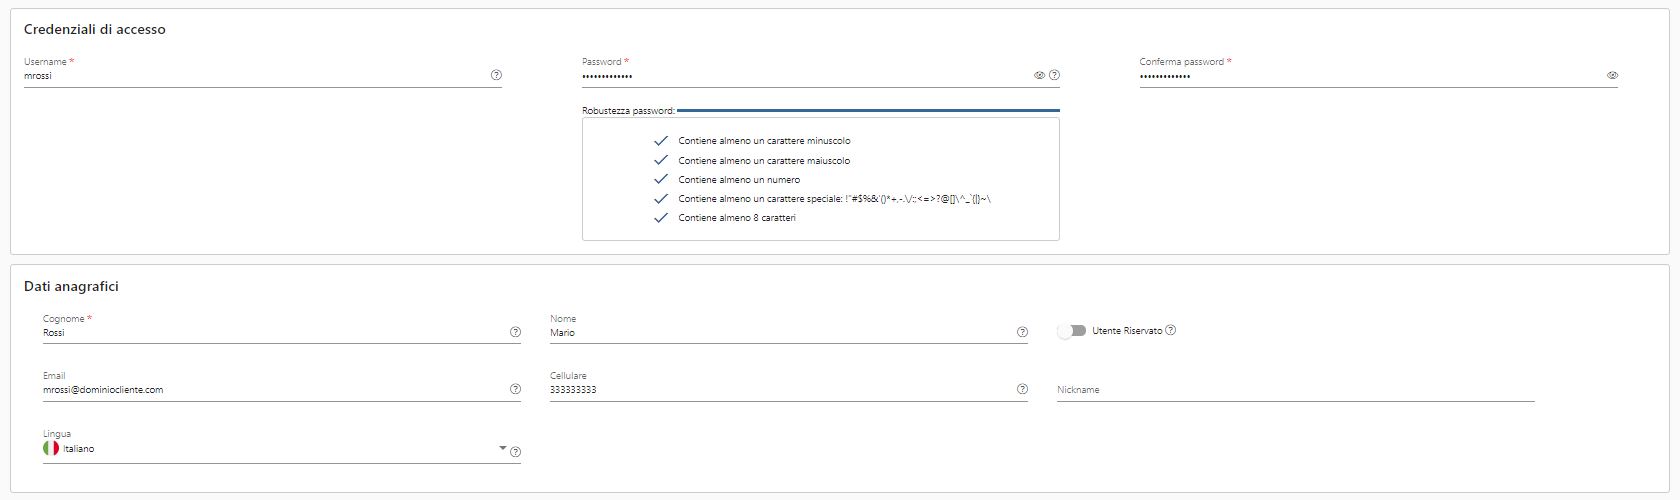
Task: Click the help icon beside Username field
Action: point(497,75)
